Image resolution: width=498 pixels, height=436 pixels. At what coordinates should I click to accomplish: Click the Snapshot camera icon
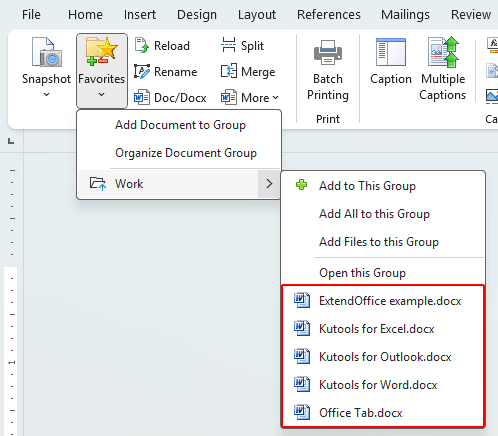pyautogui.click(x=47, y=52)
